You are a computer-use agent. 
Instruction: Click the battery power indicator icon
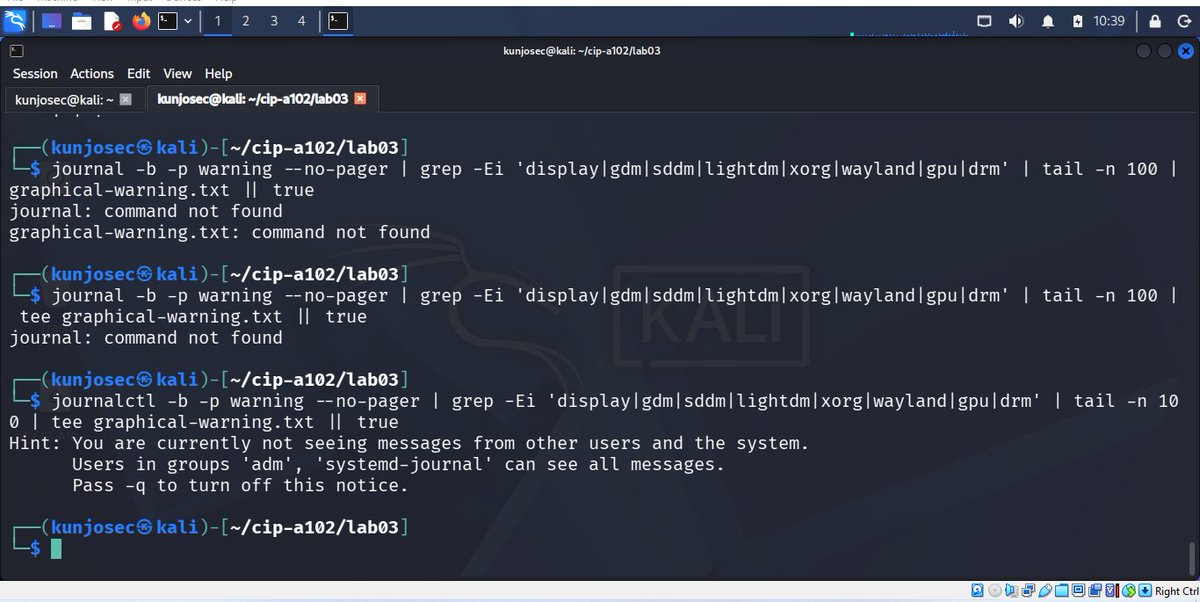click(1077, 21)
